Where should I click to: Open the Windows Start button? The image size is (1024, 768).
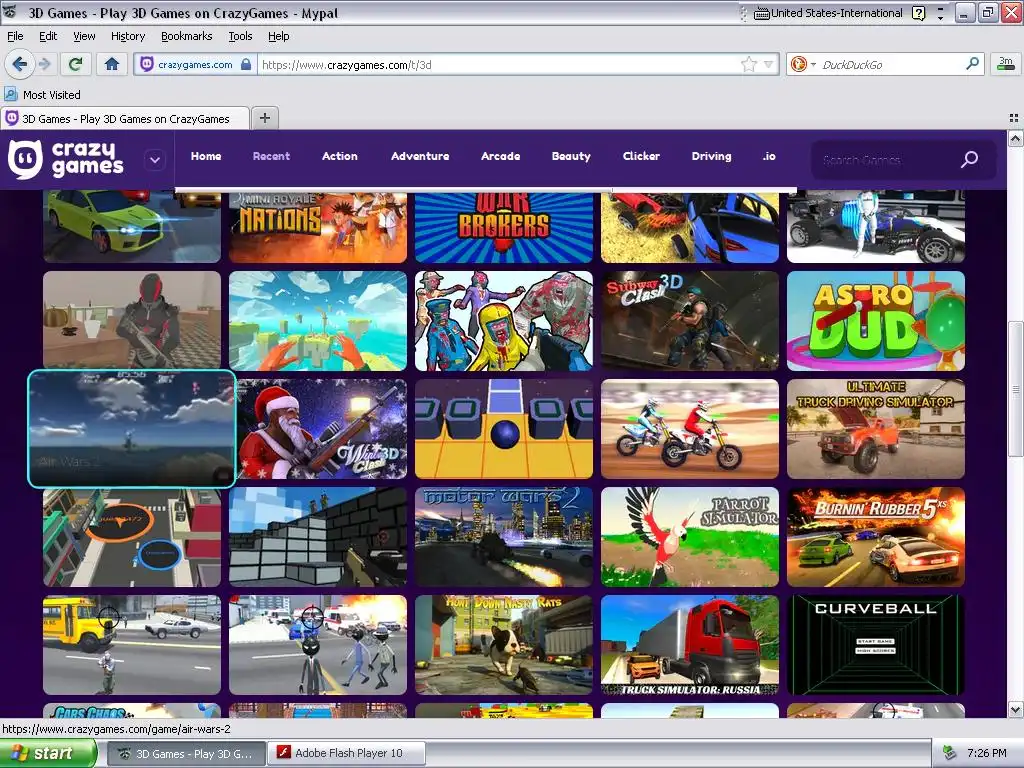click(48, 753)
